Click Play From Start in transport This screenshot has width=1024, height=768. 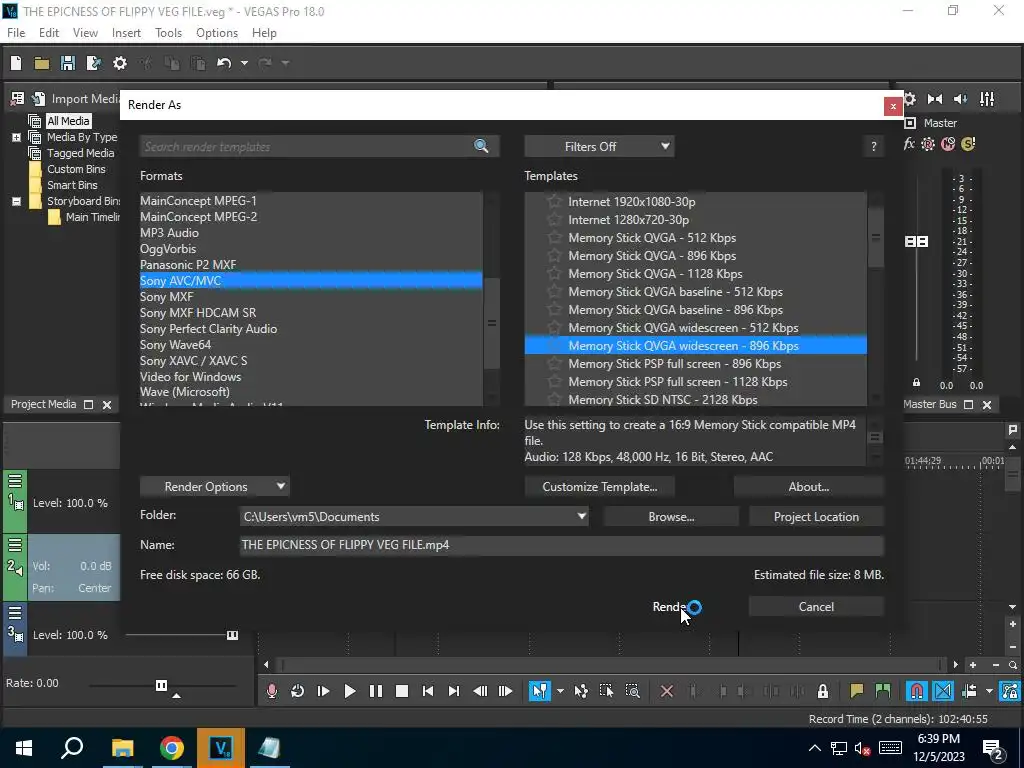pyautogui.click(x=323, y=691)
